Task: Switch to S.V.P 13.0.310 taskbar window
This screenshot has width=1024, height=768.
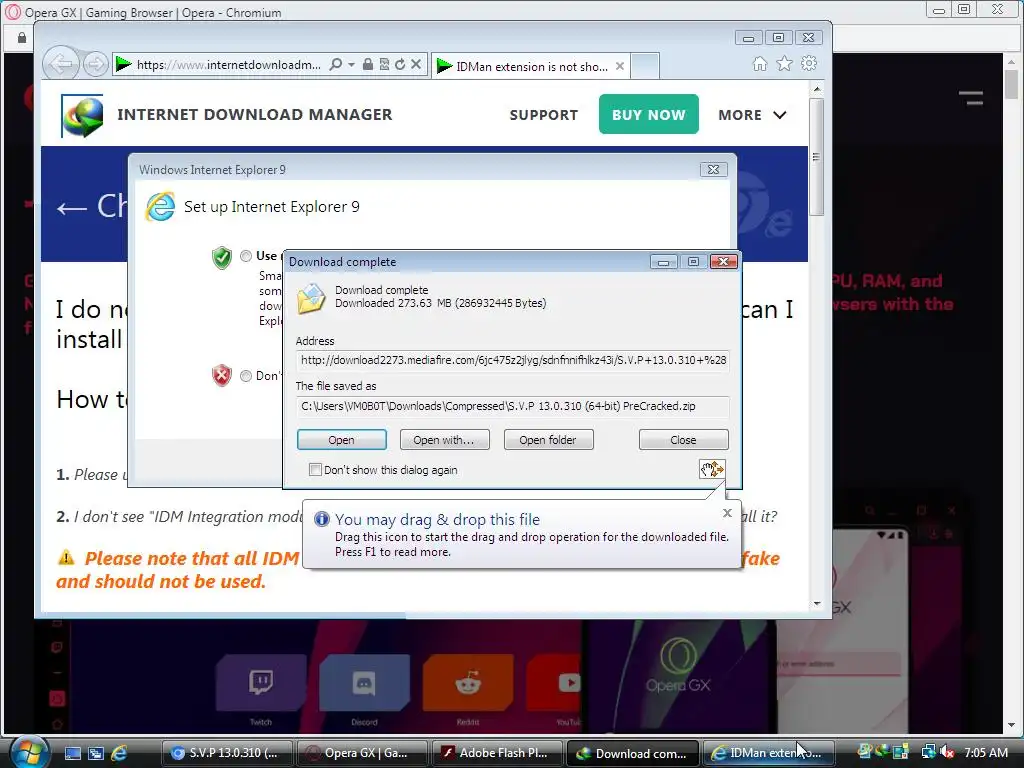Action: (227, 753)
